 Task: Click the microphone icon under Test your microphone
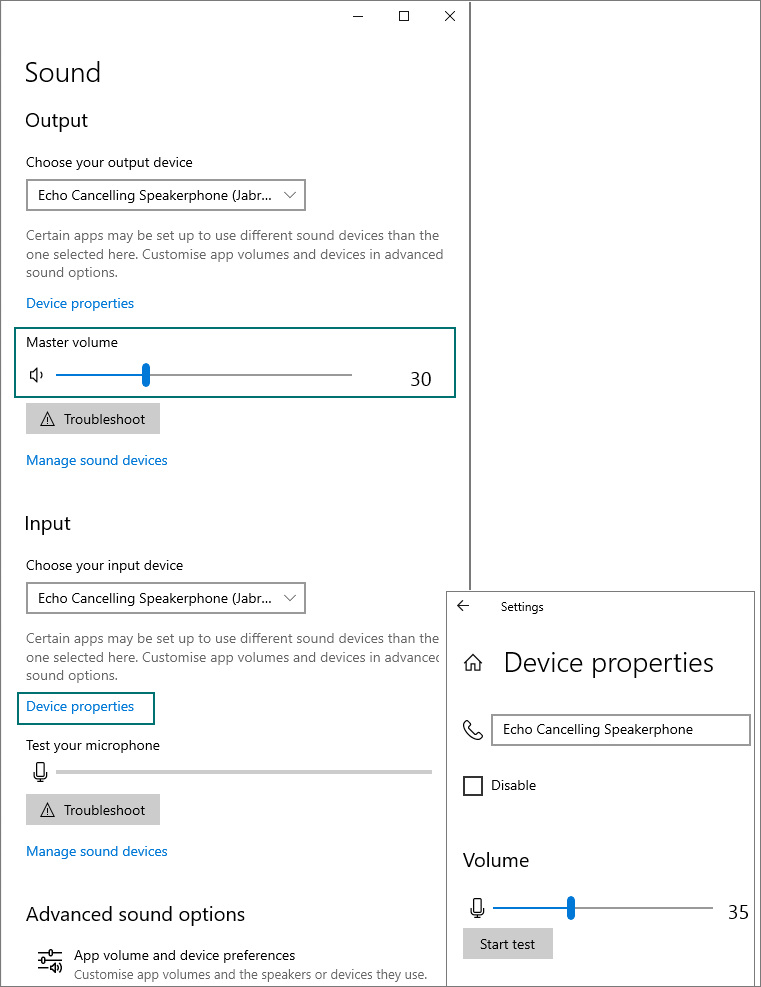click(x=40, y=772)
